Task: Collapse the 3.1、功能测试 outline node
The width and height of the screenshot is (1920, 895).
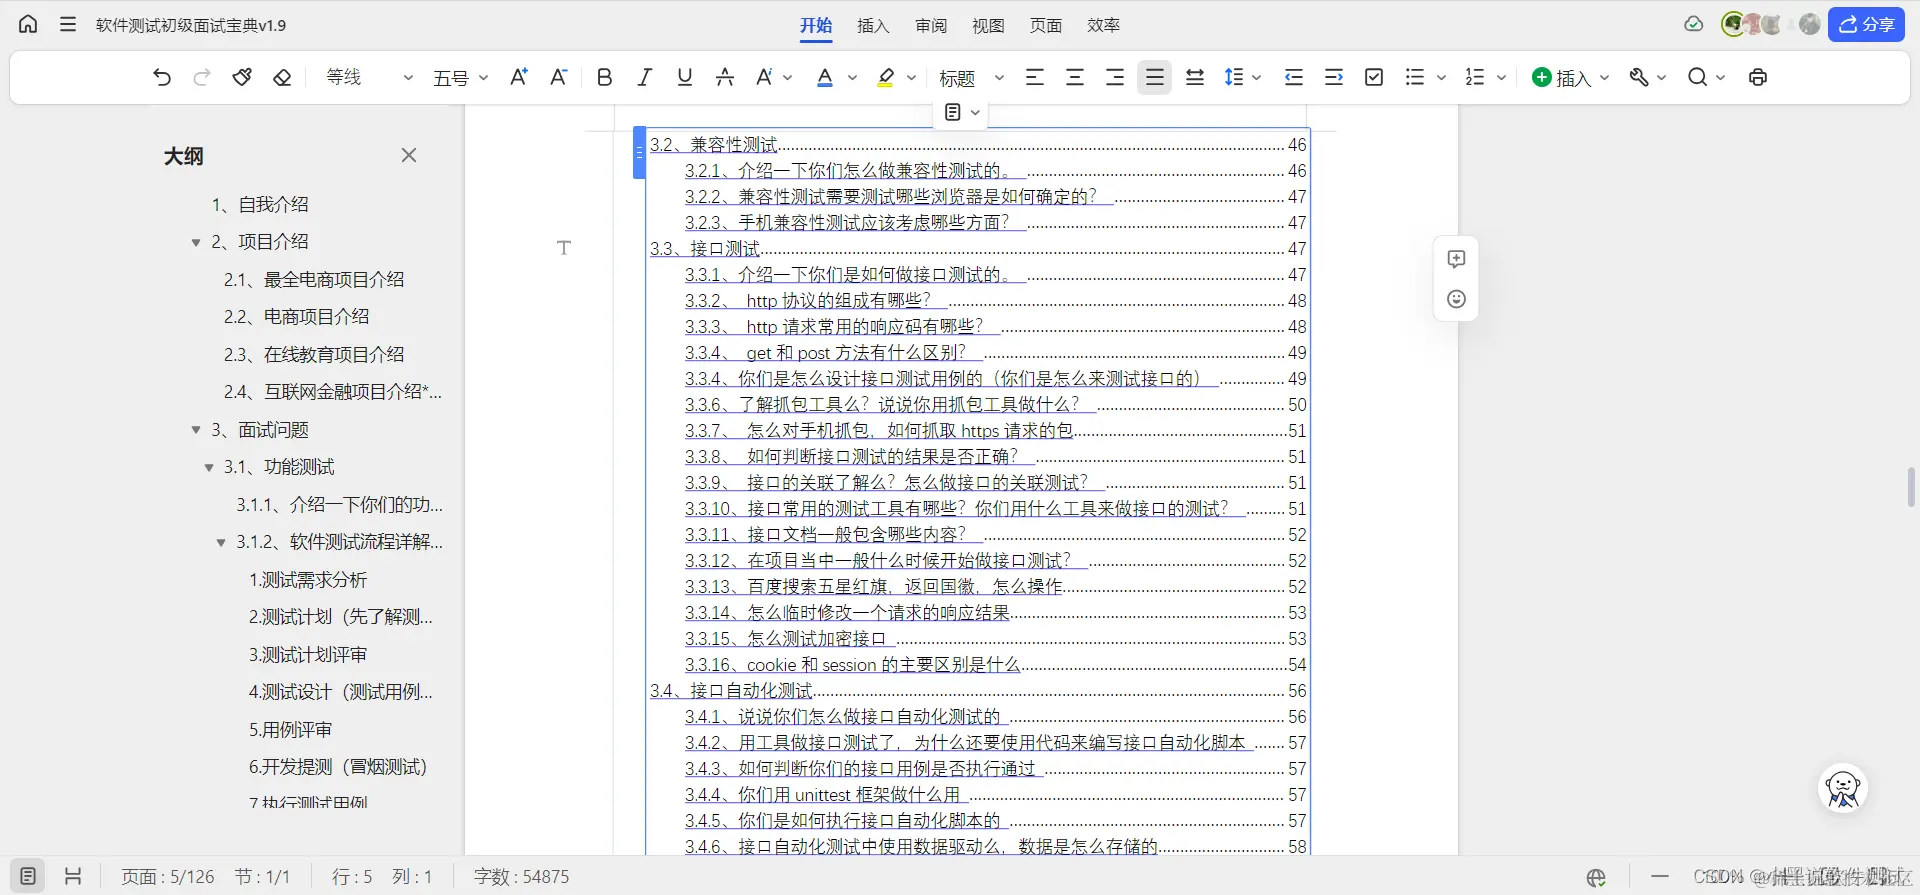Action: click(x=209, y=468)
